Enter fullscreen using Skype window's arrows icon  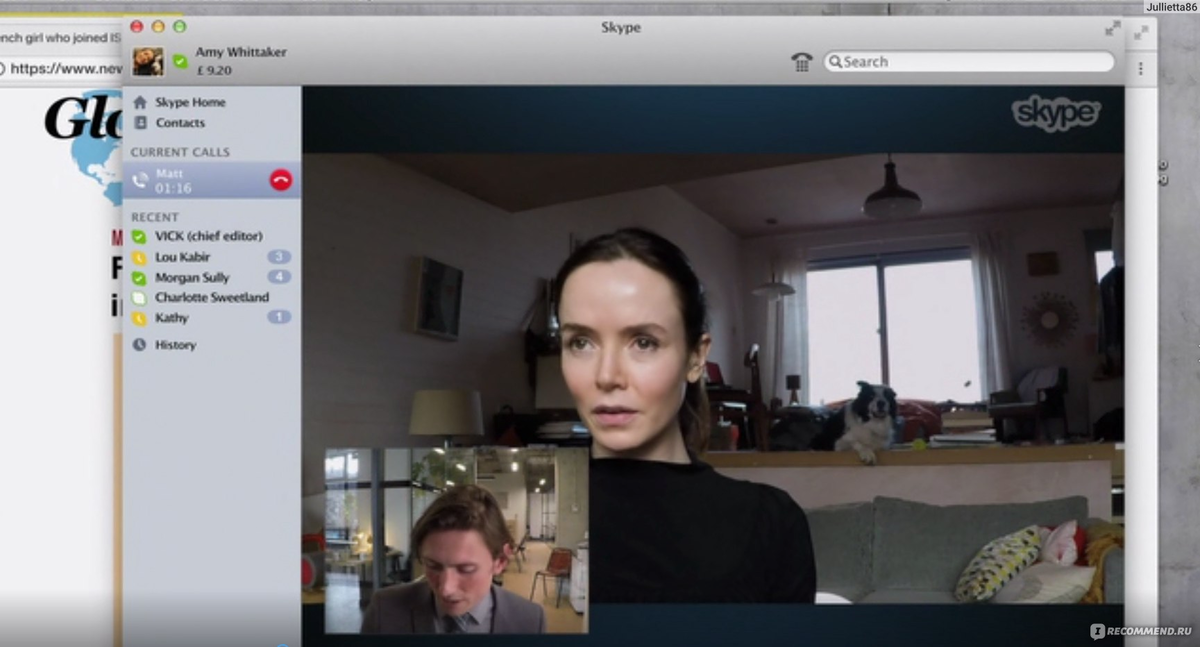1112,29
